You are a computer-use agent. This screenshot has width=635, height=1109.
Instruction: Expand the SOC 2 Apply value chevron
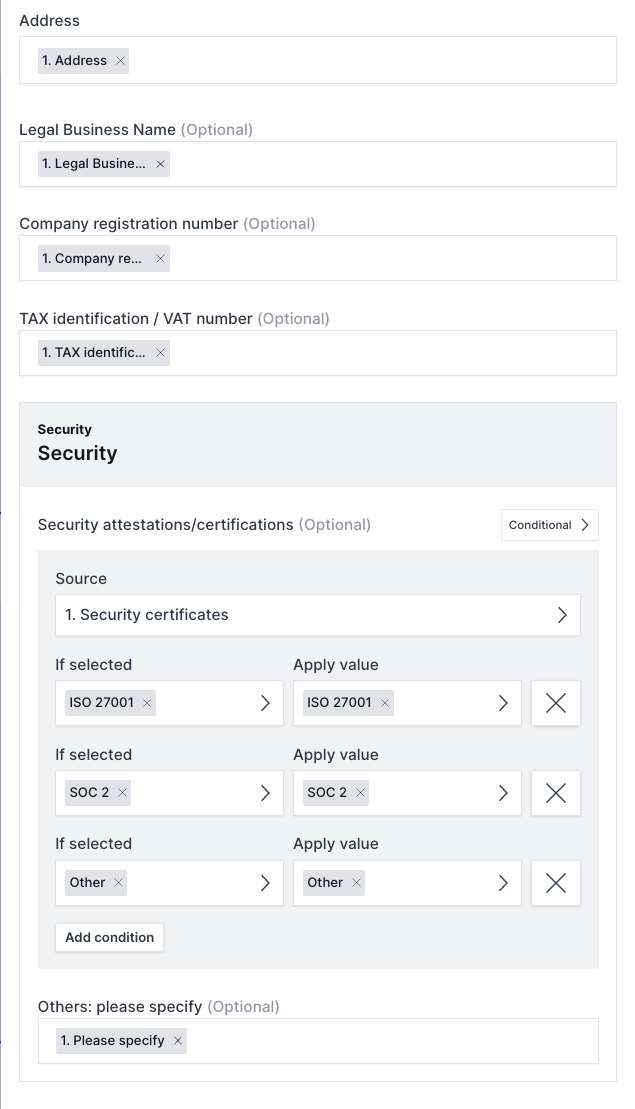[x=503, y=793]
